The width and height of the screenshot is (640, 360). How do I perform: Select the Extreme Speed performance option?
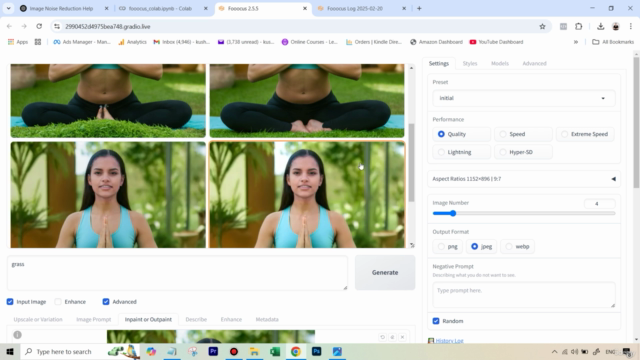585,134
